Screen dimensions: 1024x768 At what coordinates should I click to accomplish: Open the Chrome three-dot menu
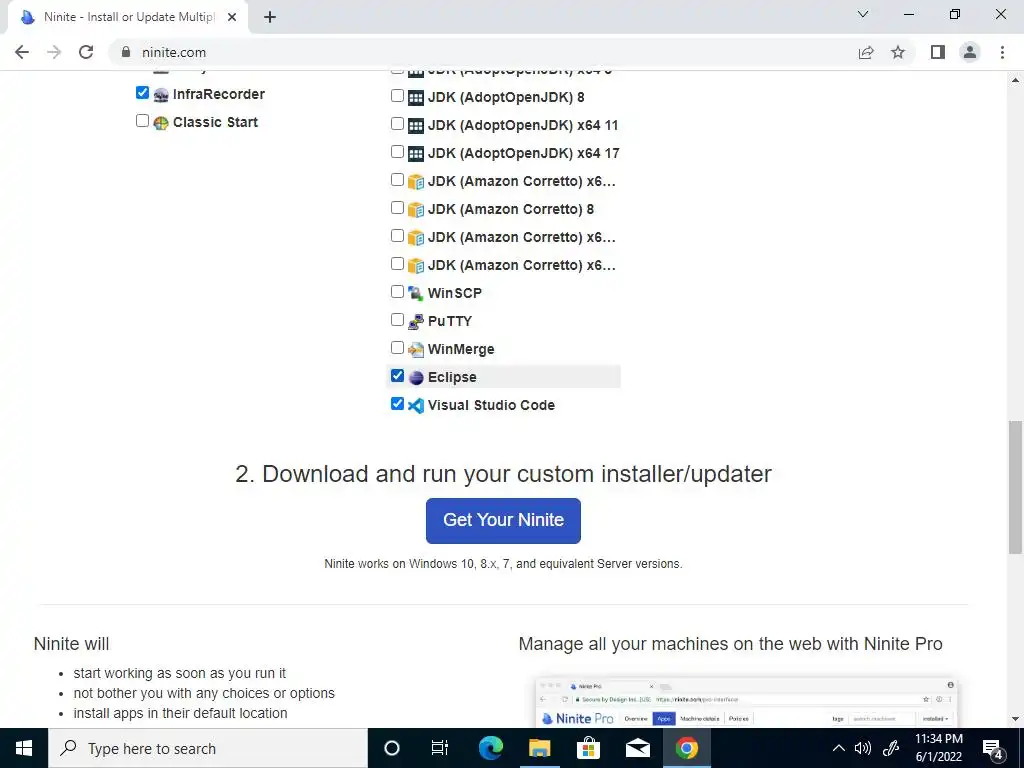[1002, 52]
